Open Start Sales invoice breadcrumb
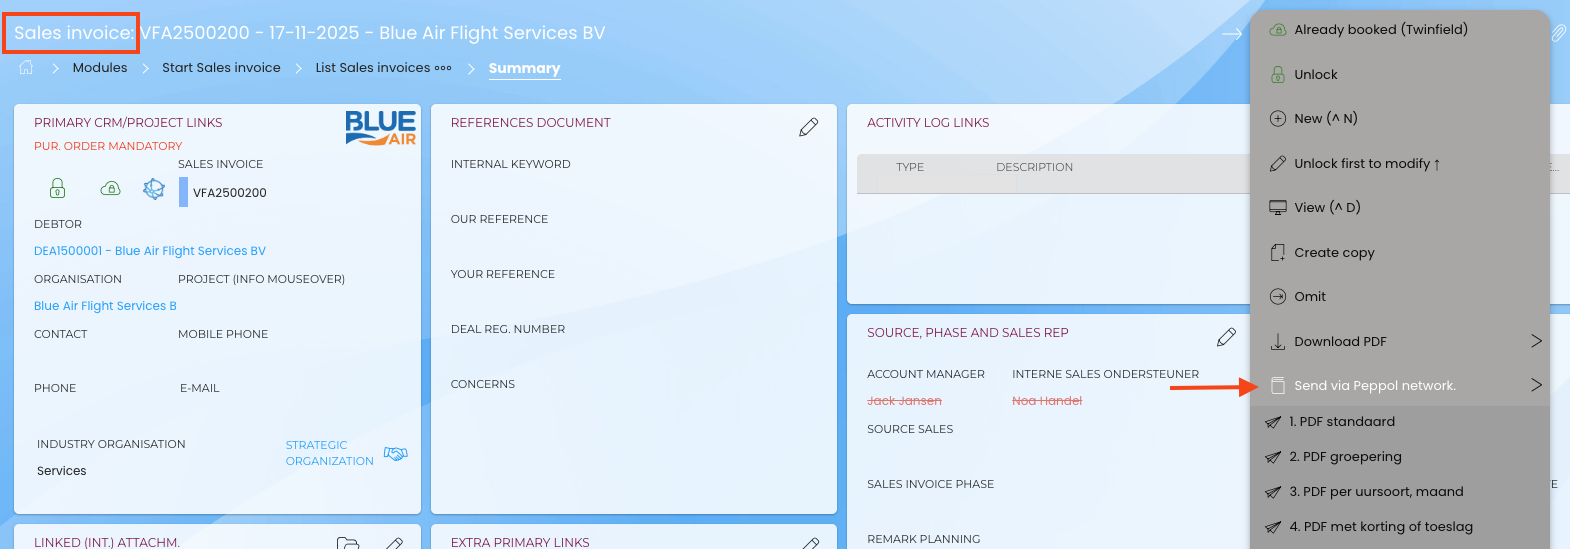1570x549 pixels. pyautogui.click(x=221, y=68)
